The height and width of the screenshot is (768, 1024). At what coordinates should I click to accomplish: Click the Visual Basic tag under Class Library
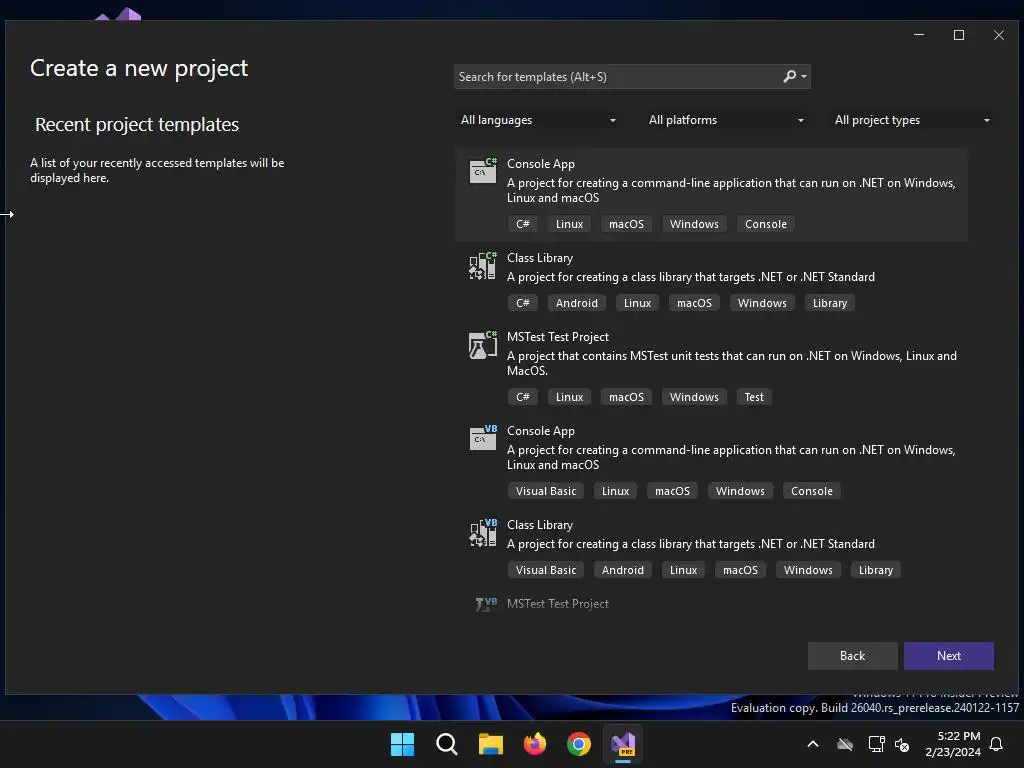(546, 570)
